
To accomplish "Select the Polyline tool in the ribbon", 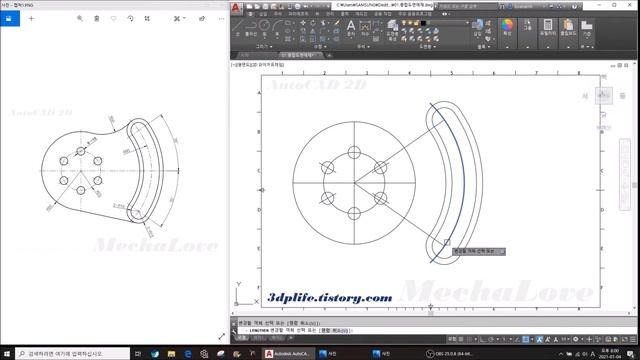I will [251, 28].
